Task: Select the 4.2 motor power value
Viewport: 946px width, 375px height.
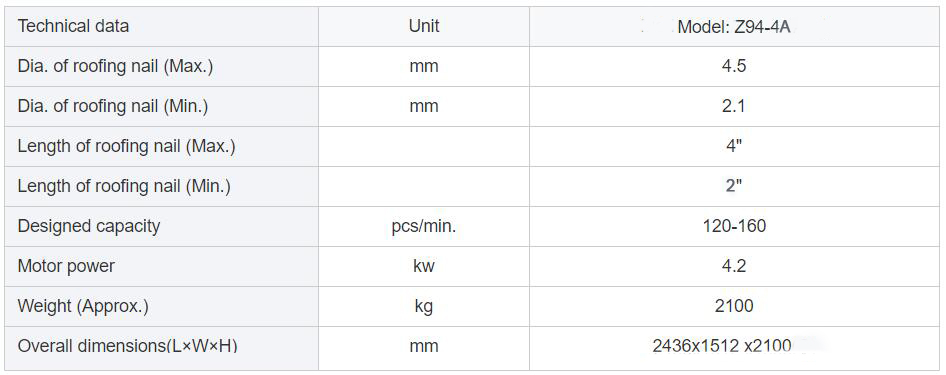Action: (x=734, y=266)
